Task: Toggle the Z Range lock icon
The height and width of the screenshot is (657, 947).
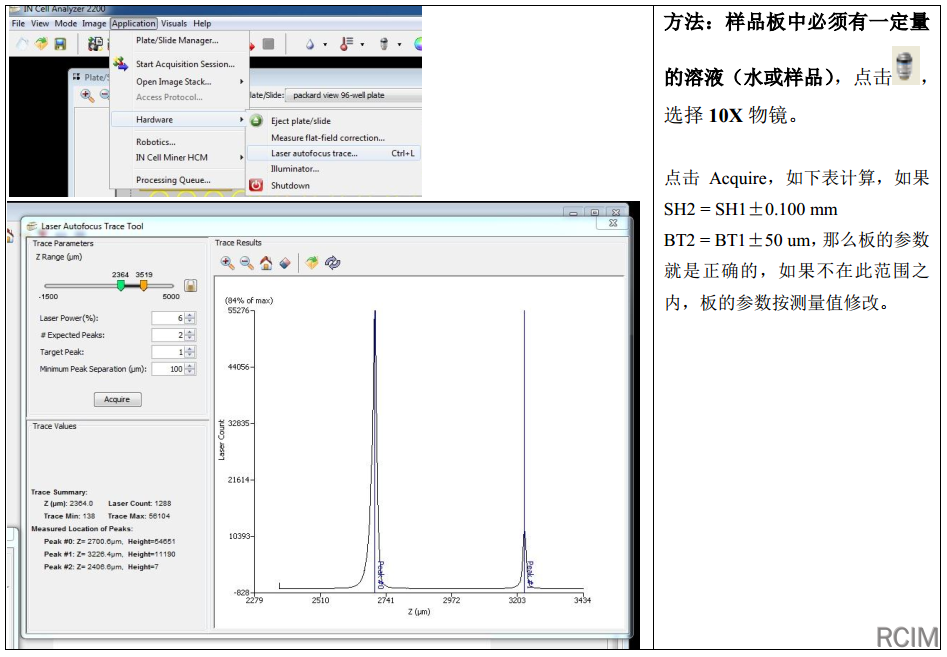Action: (x=189, y=286)
